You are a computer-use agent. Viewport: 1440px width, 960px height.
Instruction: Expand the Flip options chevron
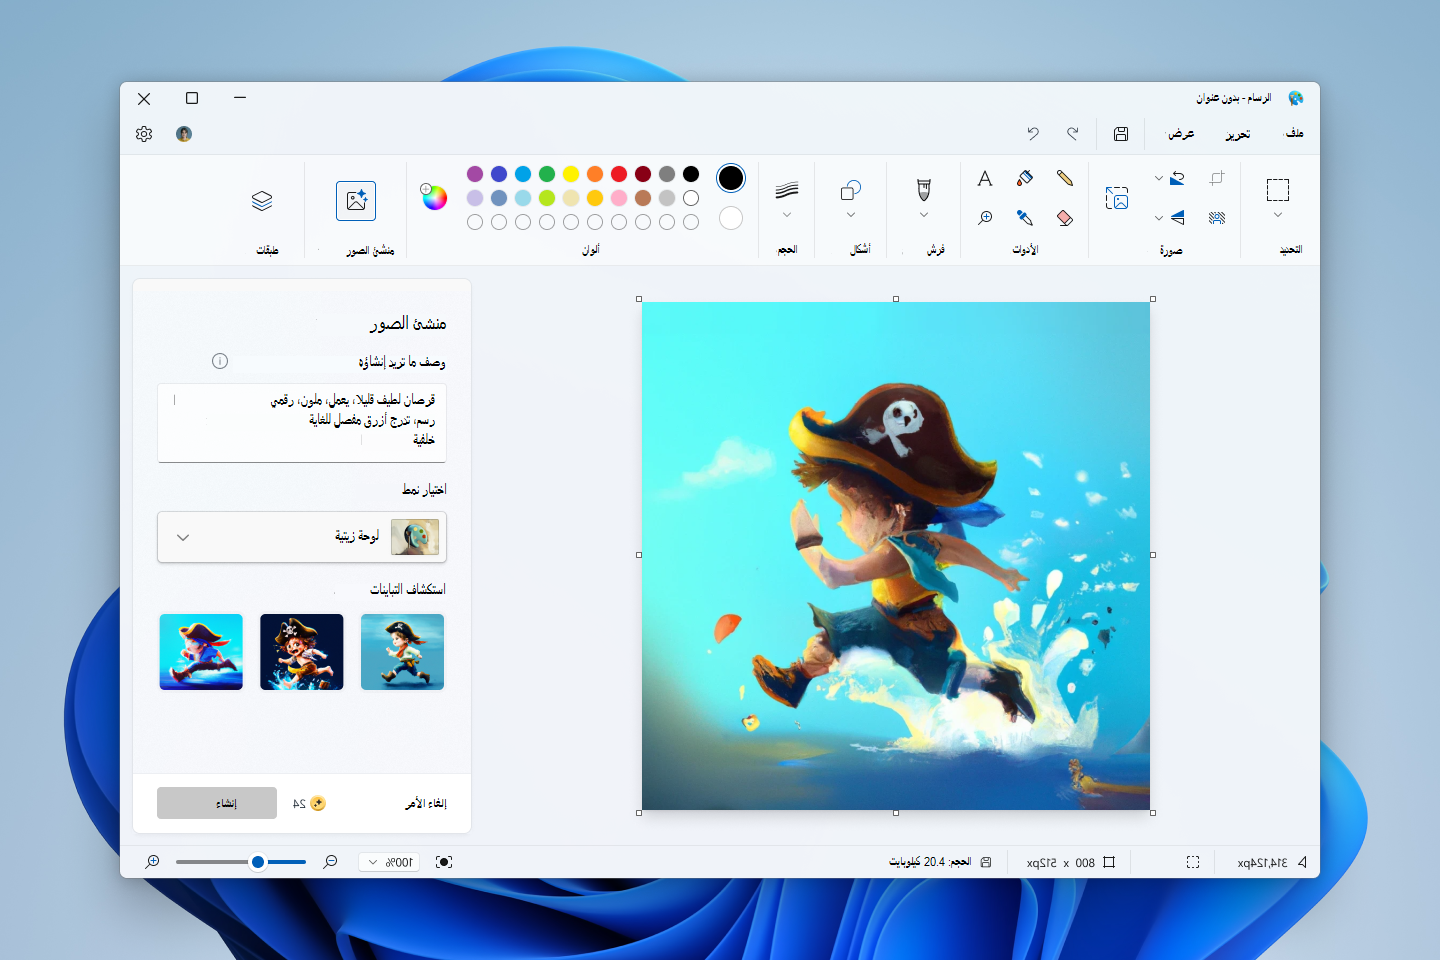[x=1159, y=218]
